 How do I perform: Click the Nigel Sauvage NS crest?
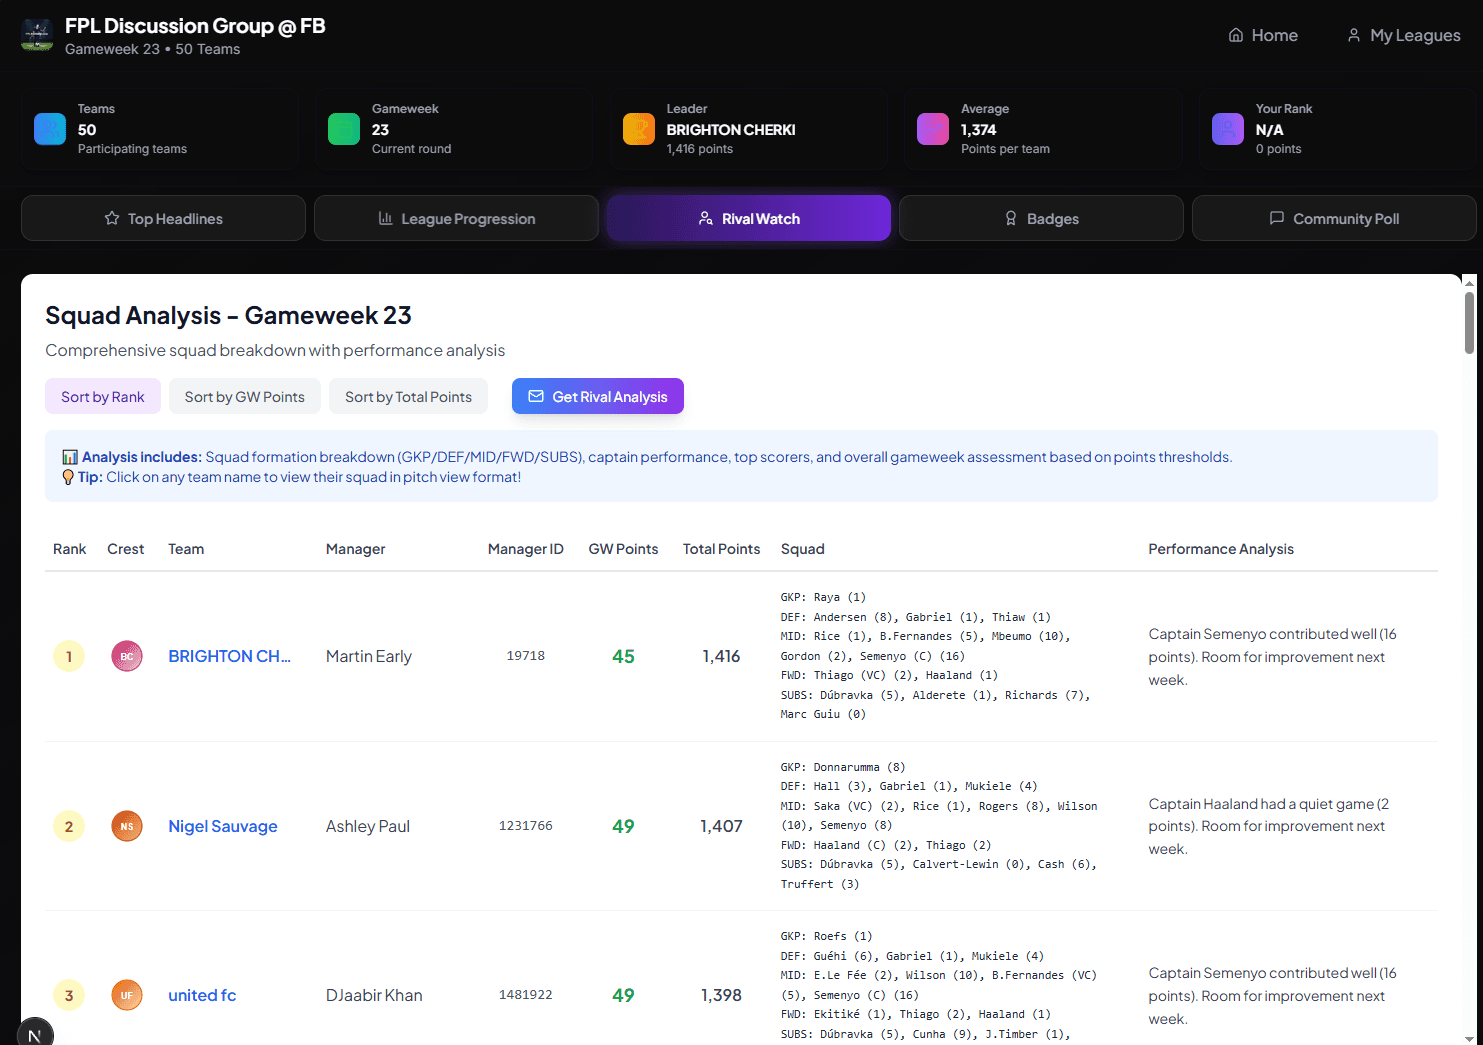coord(127,826)
